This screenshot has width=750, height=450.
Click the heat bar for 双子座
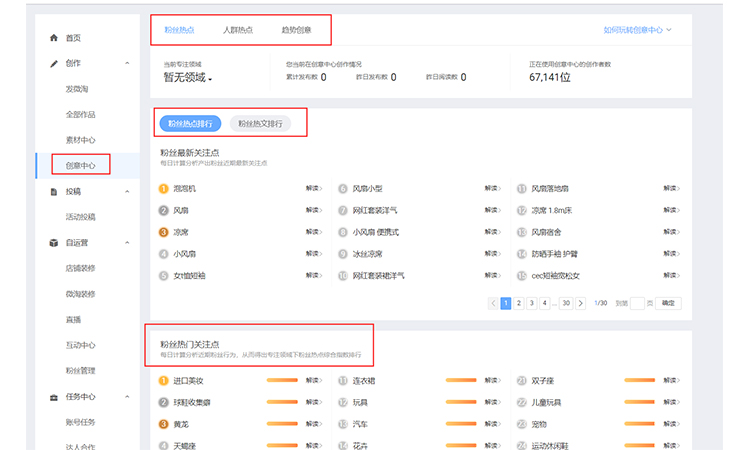point(640,381)
